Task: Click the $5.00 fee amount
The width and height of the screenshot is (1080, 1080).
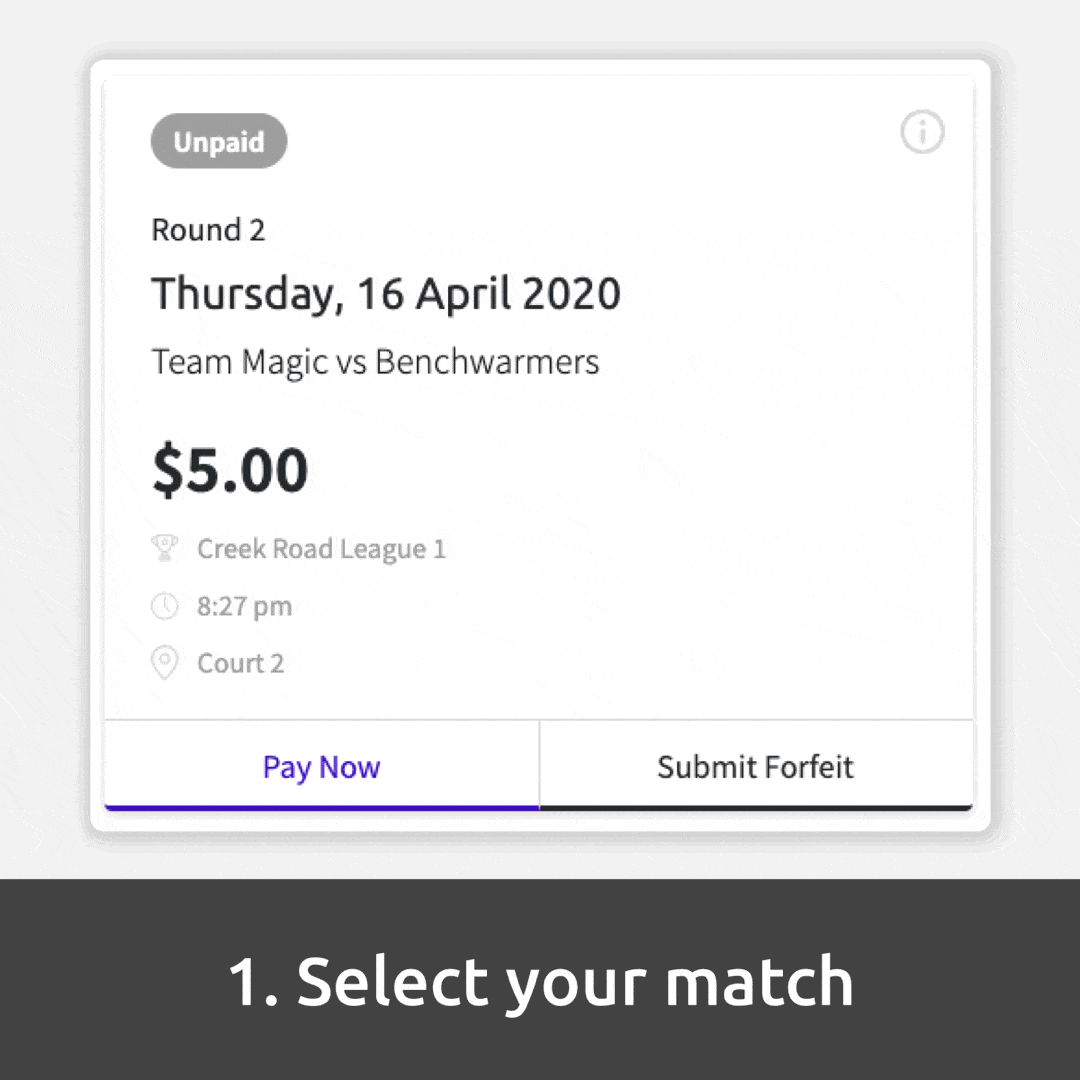Action: (x=229, y=468)
